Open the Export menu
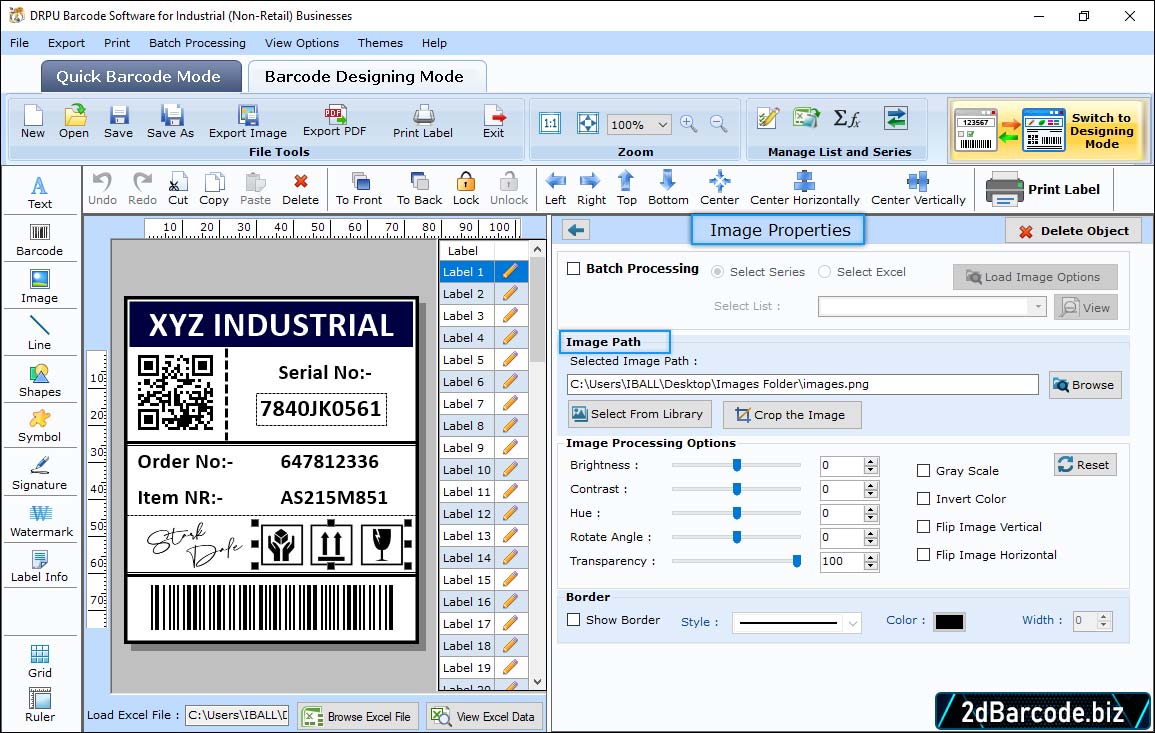Screen dimensions: 1155x733 66,43
